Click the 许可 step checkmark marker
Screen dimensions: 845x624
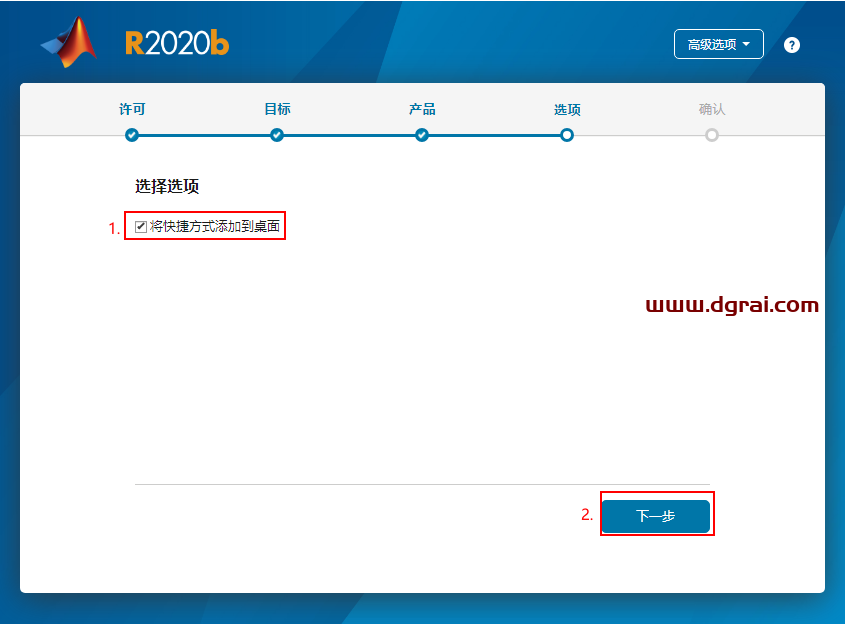coord(131,135)
